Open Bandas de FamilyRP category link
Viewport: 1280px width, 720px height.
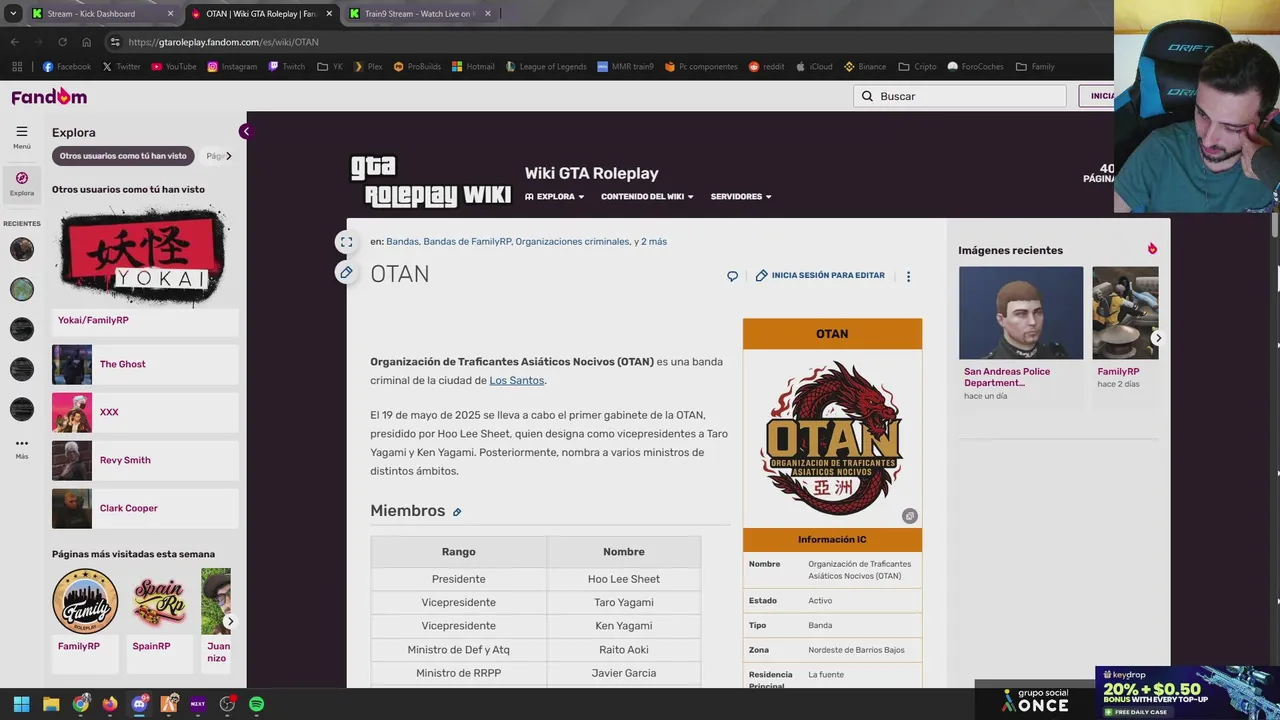(x=466, y=241)
